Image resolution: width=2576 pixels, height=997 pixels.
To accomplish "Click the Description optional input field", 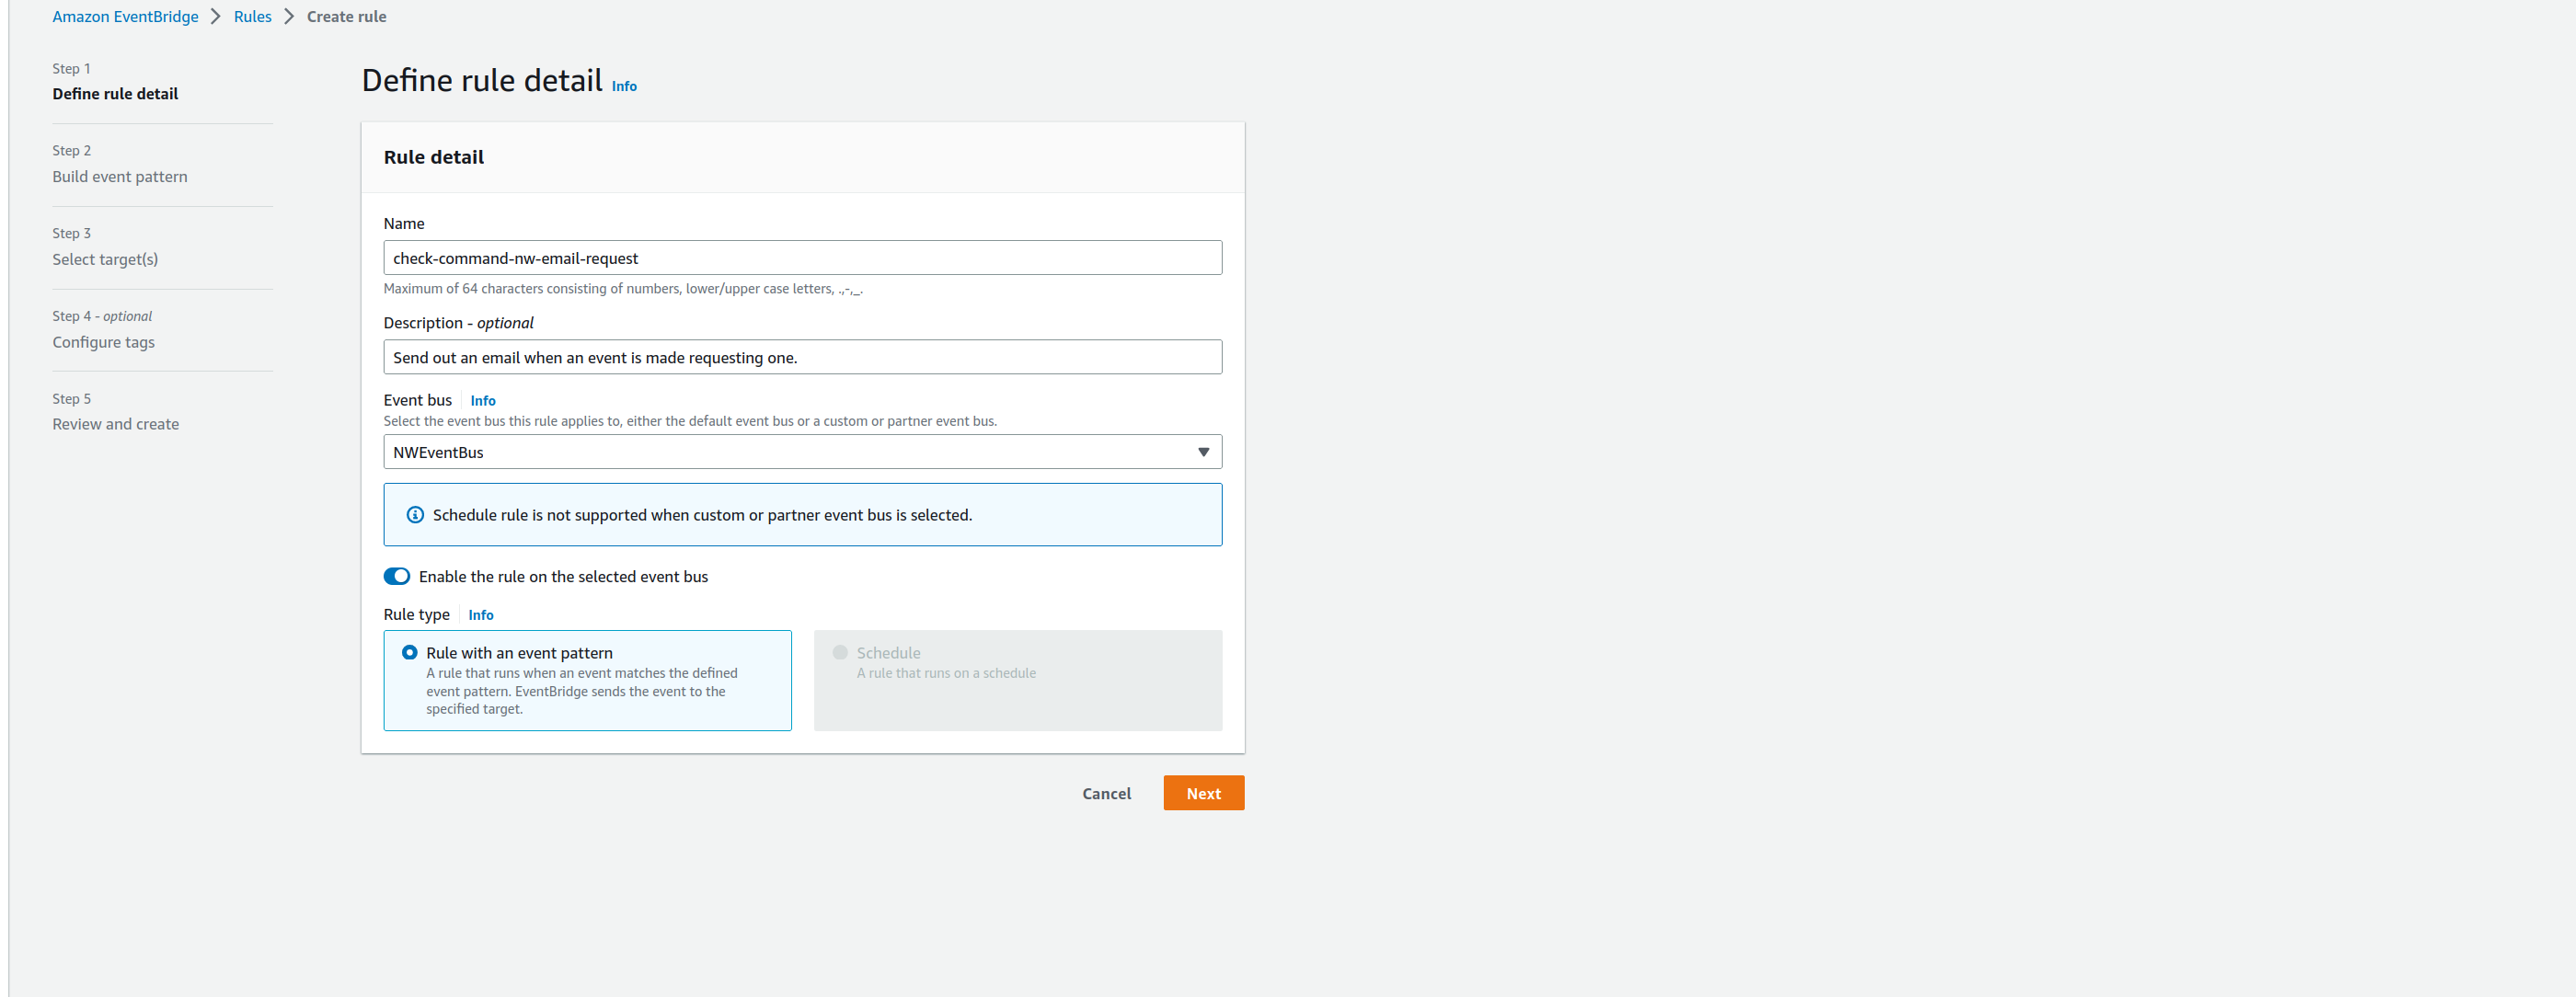I will pyautogui.click(x=802, y=357).
